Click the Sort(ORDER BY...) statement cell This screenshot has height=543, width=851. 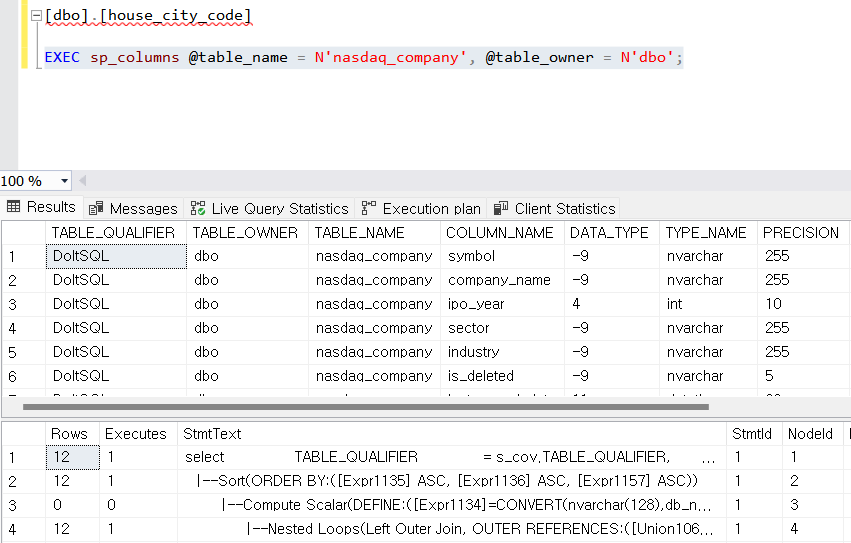click(452, 481)
